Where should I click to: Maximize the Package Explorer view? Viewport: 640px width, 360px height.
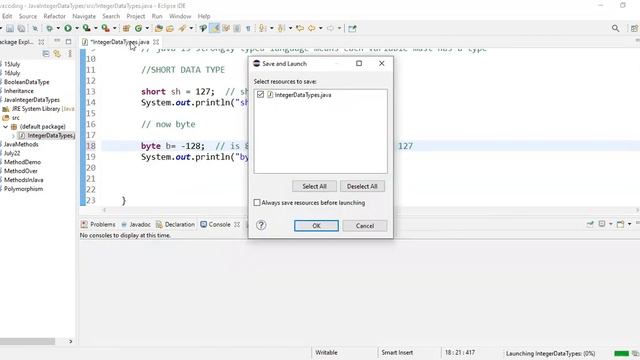tap(69, 42)
